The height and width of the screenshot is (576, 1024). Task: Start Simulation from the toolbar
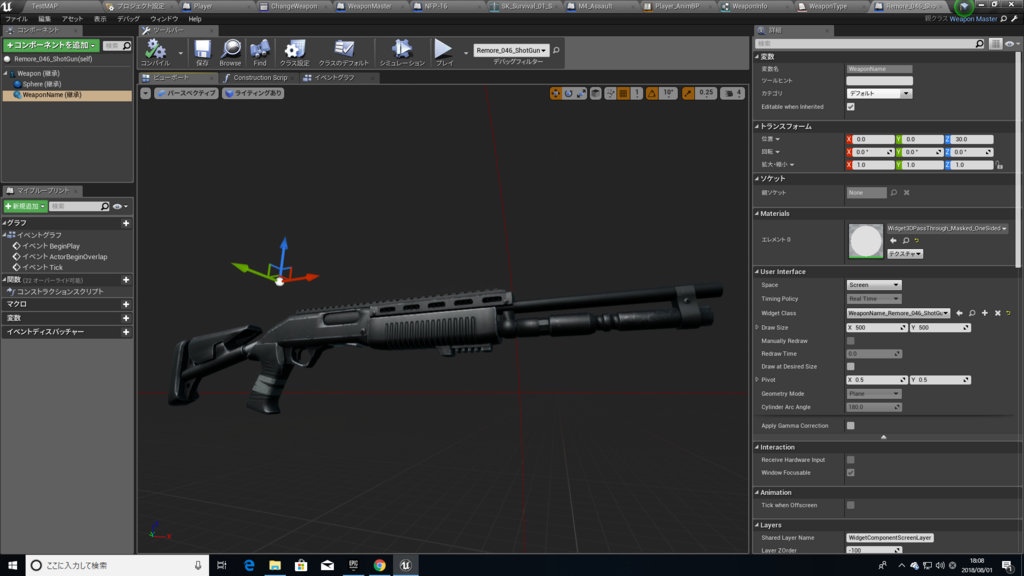402,52
